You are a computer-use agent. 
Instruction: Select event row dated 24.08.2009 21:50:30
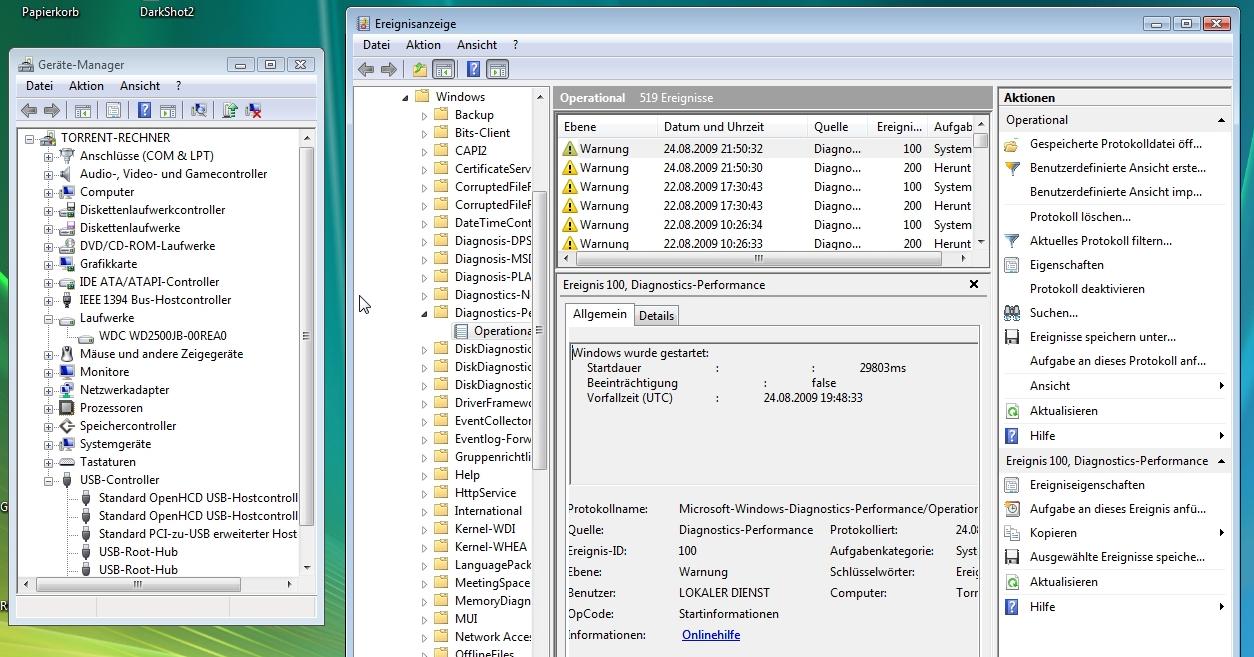click(765, 168)
